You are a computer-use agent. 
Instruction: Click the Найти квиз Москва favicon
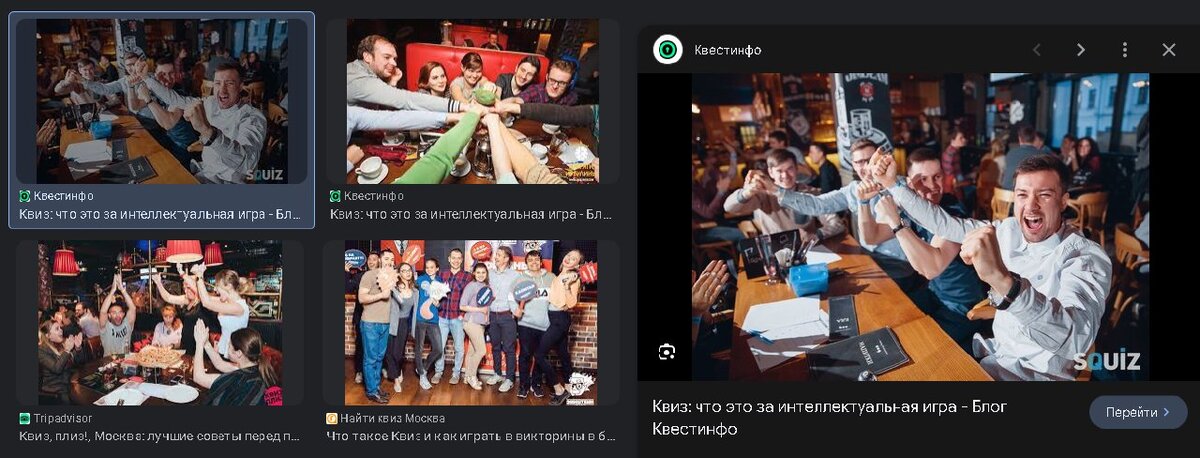tap(332, 418)
